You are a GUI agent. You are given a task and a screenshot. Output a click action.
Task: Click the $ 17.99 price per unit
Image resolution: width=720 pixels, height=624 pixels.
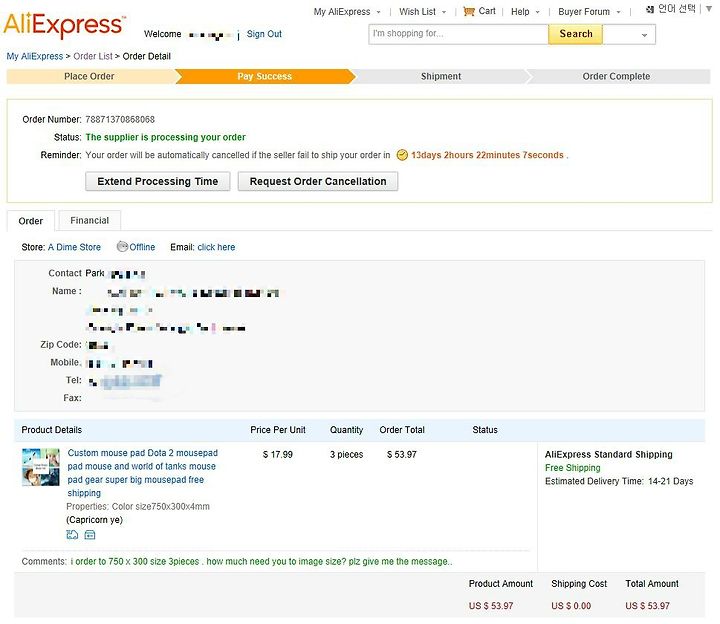(277, 455)
